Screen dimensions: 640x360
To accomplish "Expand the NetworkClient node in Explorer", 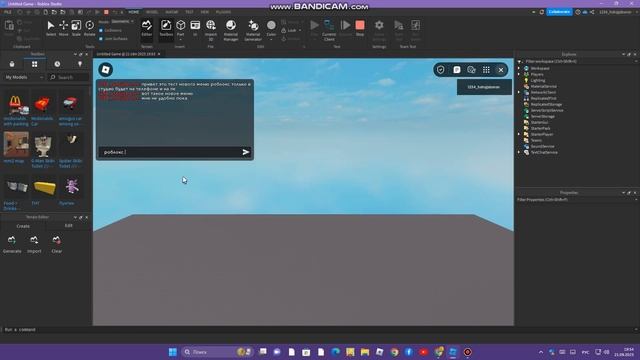I will (519, 93).
